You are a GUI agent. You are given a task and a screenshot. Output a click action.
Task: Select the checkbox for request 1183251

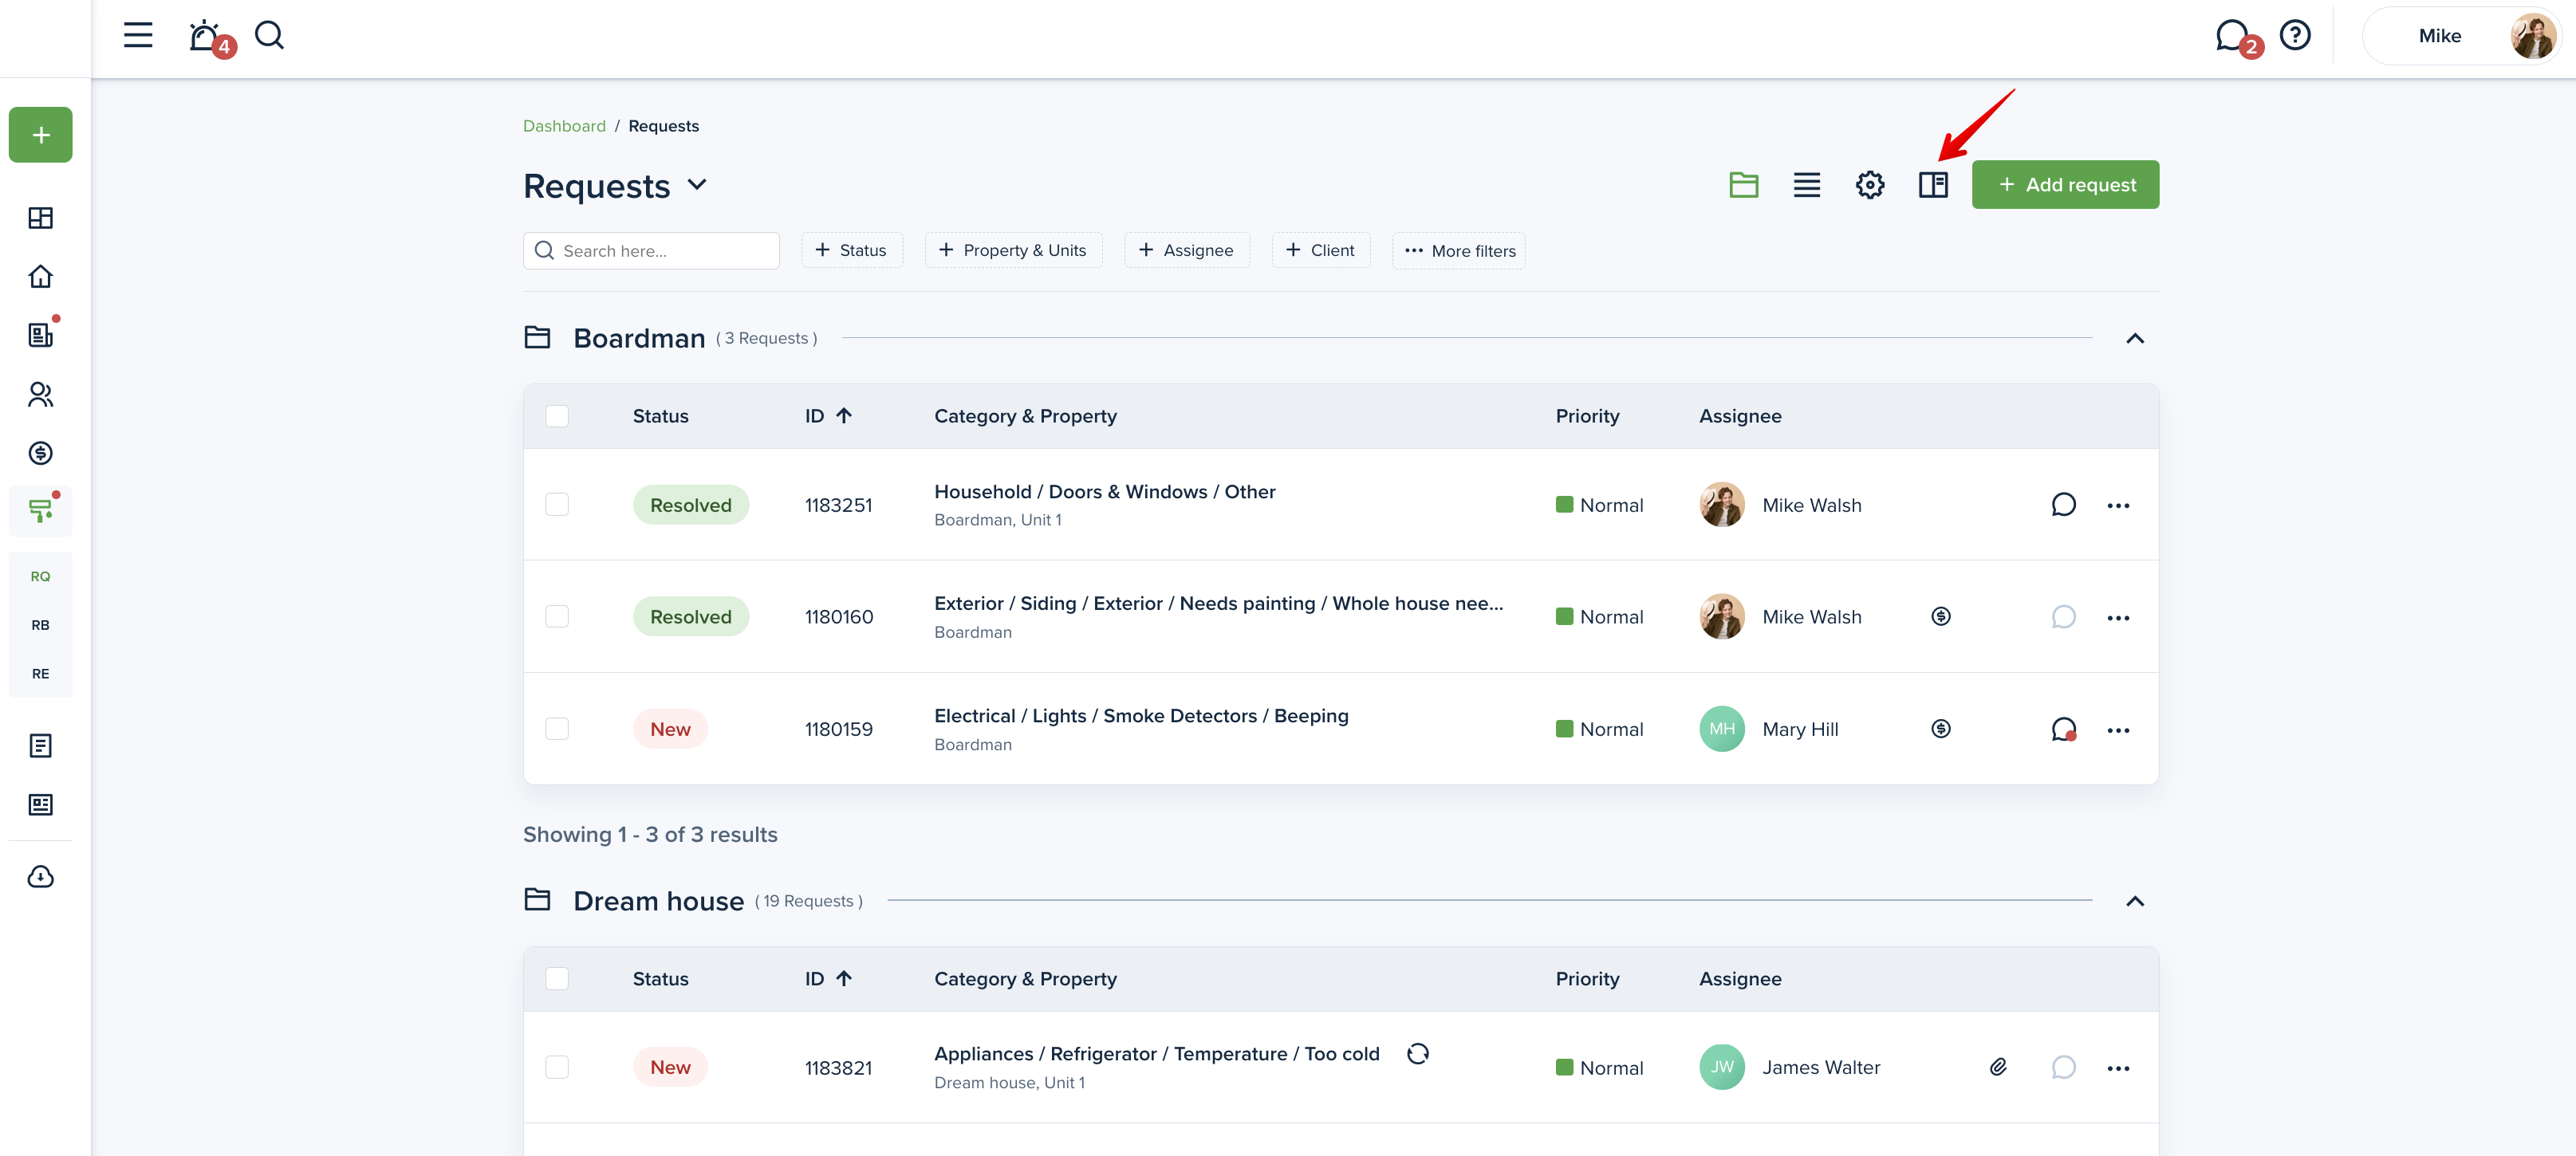pos(557,504)
